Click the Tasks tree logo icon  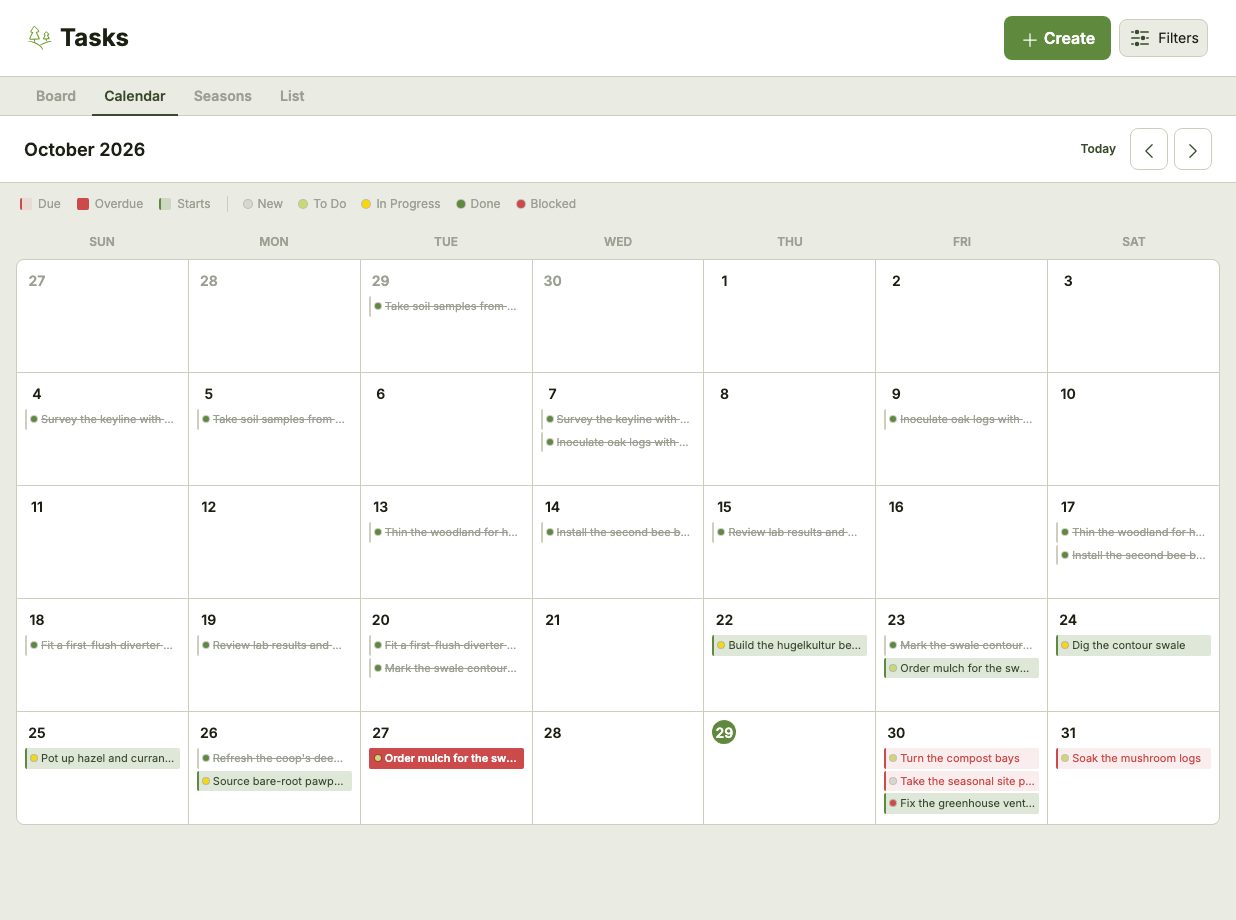pos(39,38)
